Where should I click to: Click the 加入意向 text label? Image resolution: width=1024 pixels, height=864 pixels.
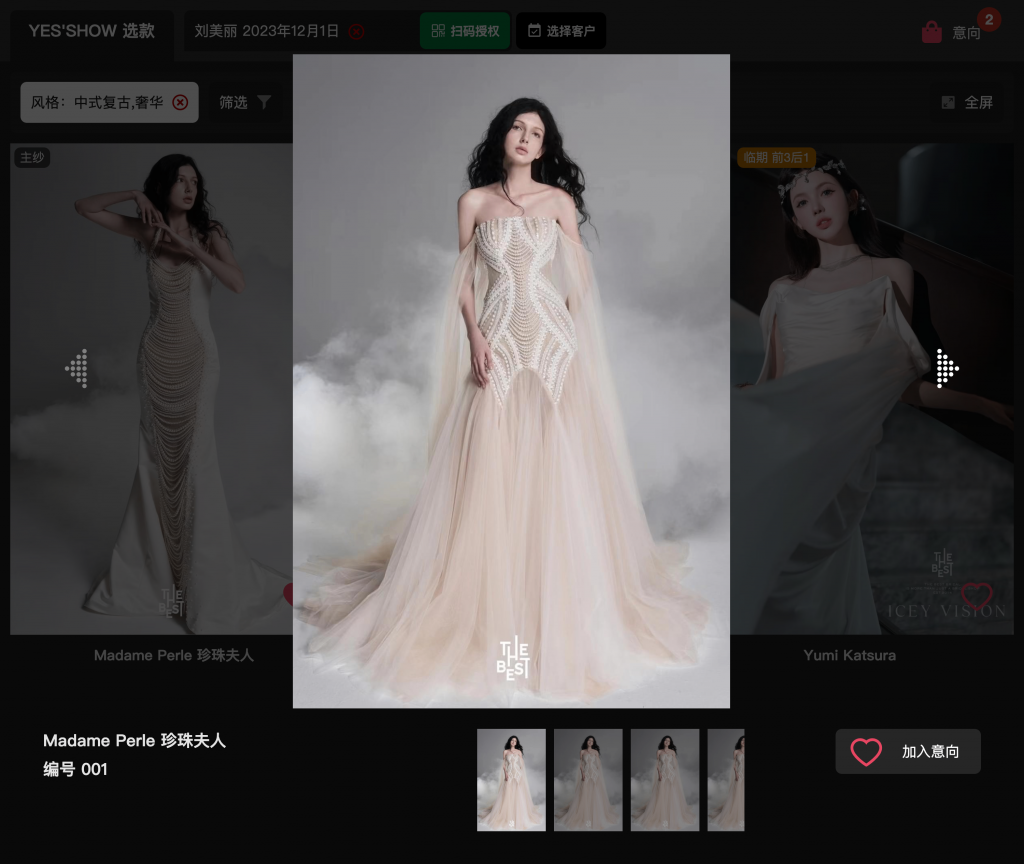pos(930,752)
